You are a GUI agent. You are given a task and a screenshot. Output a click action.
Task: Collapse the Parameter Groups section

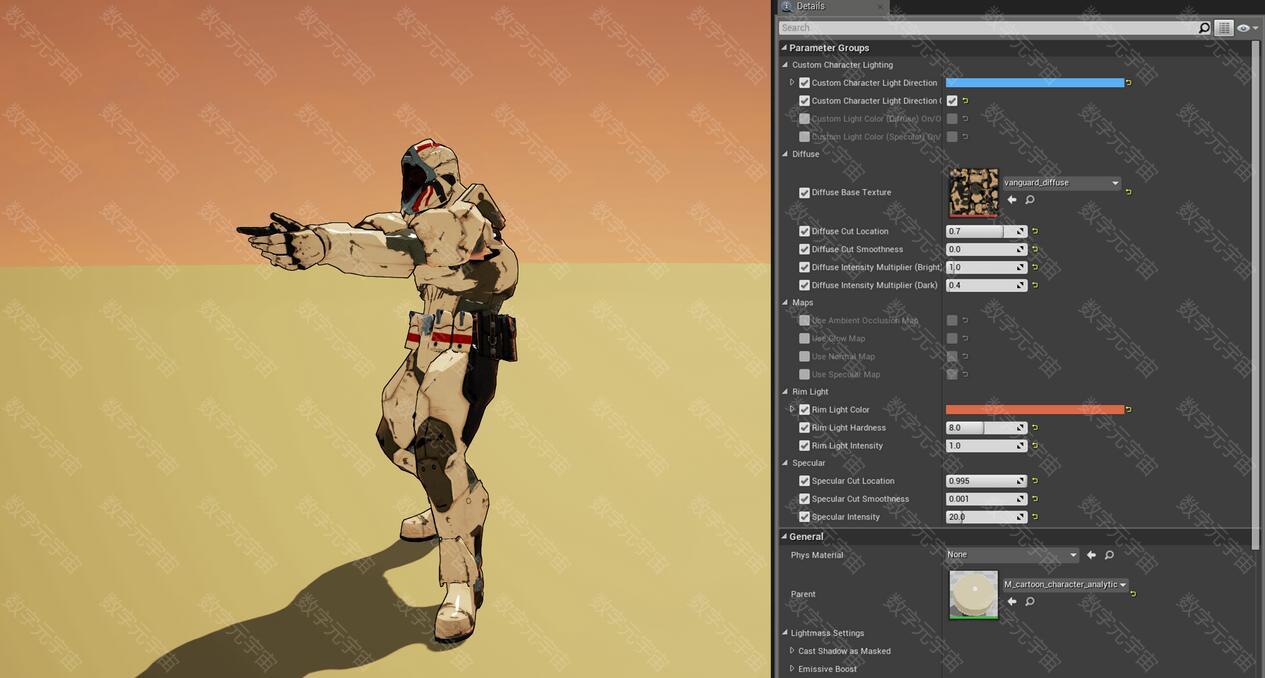[784, 48]
